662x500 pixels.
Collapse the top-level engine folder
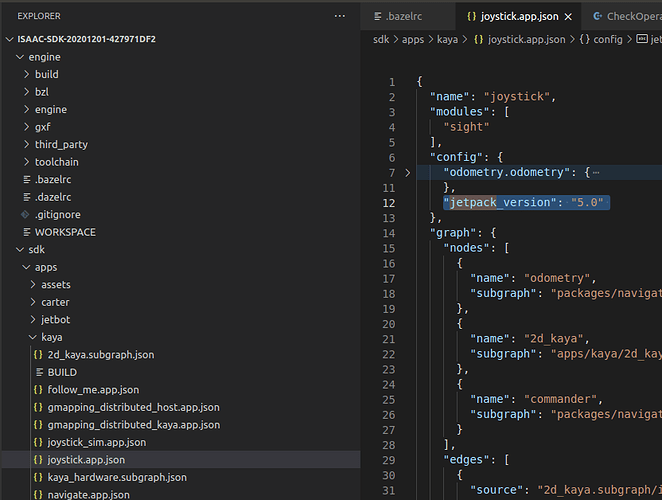click(19, 57)
